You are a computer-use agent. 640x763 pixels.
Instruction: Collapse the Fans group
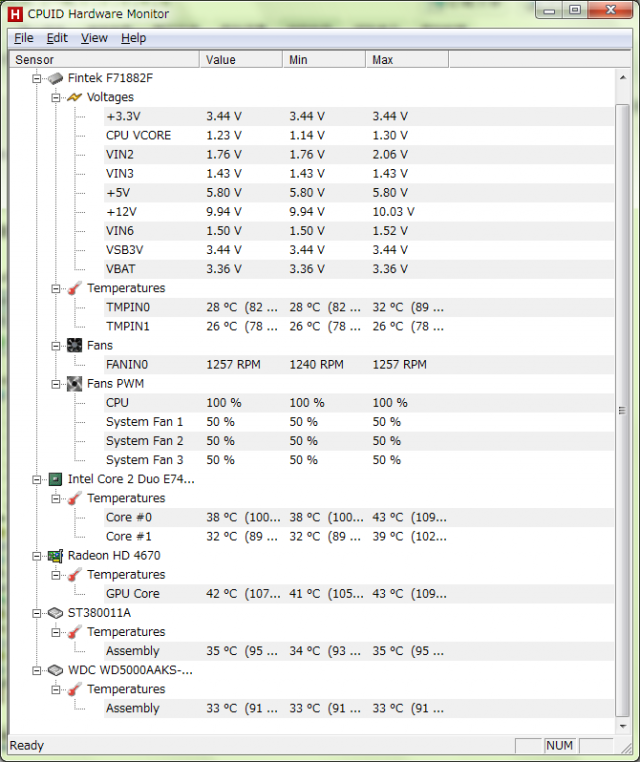pos(55,346)
